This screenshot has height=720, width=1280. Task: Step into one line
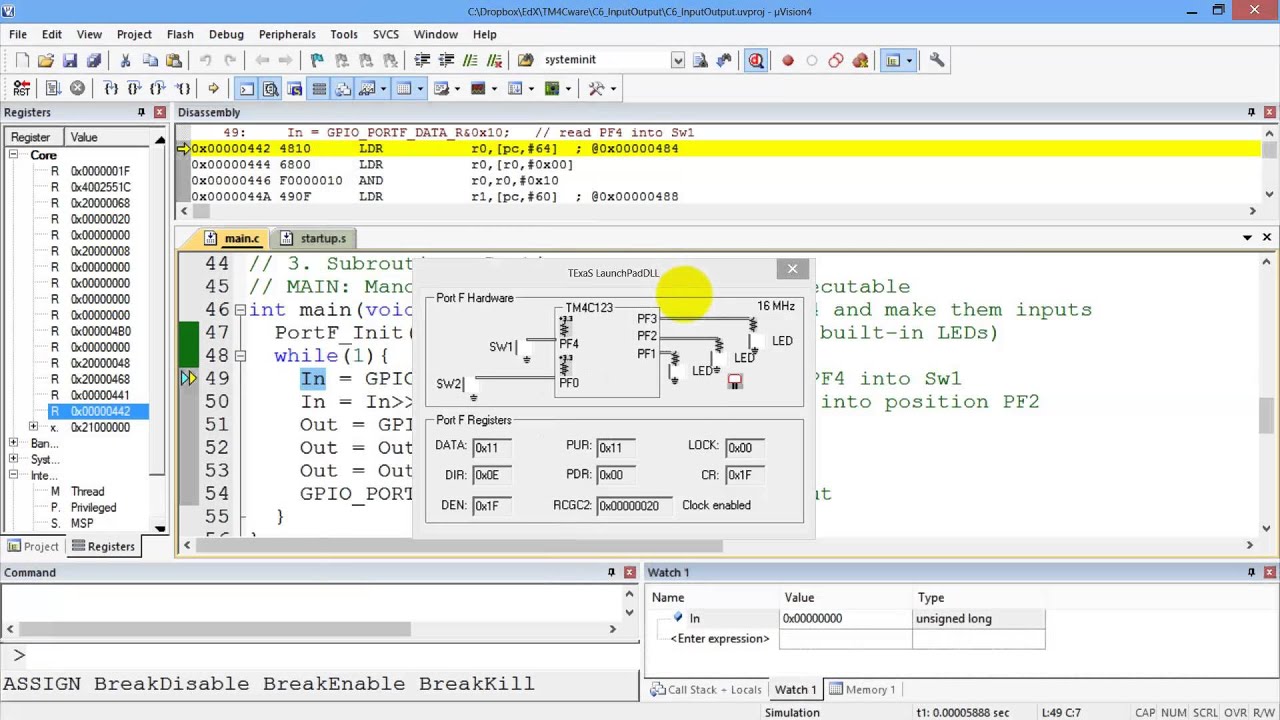(111, 89)
